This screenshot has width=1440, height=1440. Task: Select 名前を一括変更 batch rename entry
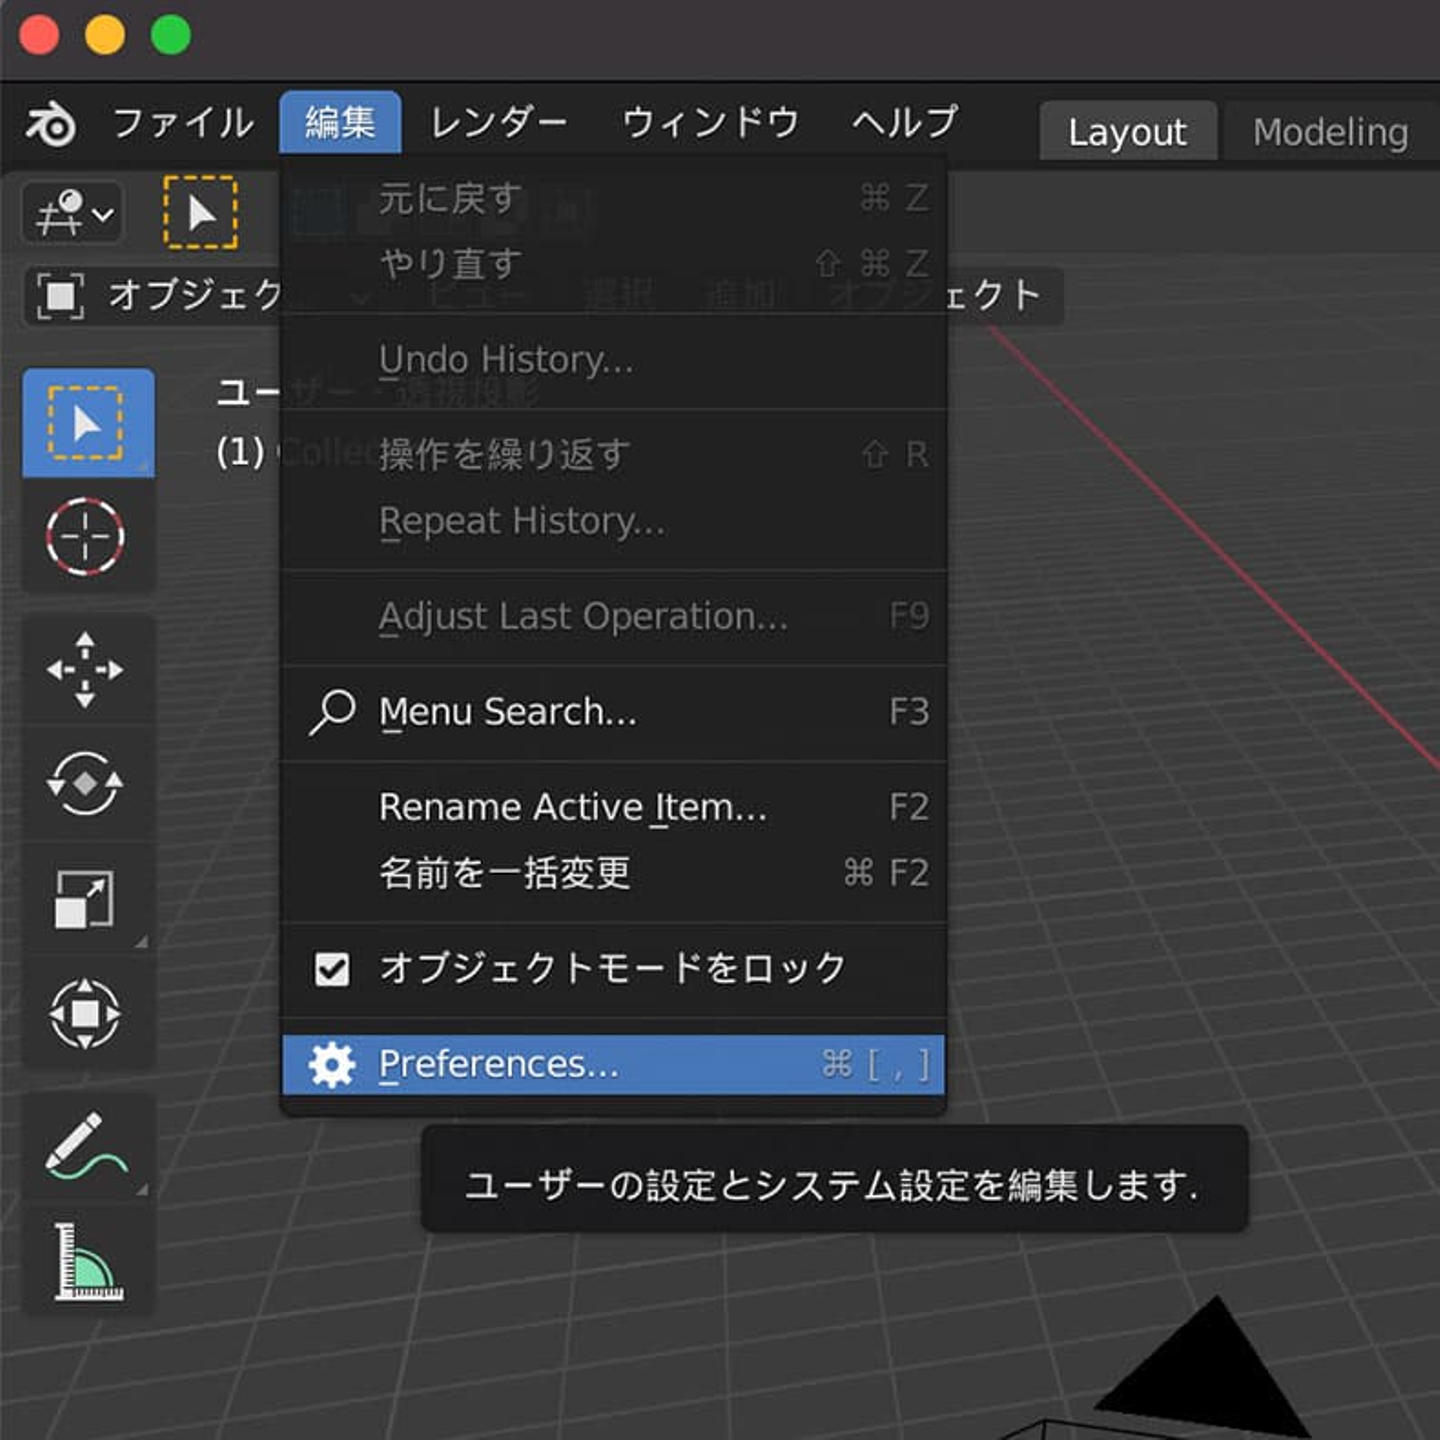point(614,873)
